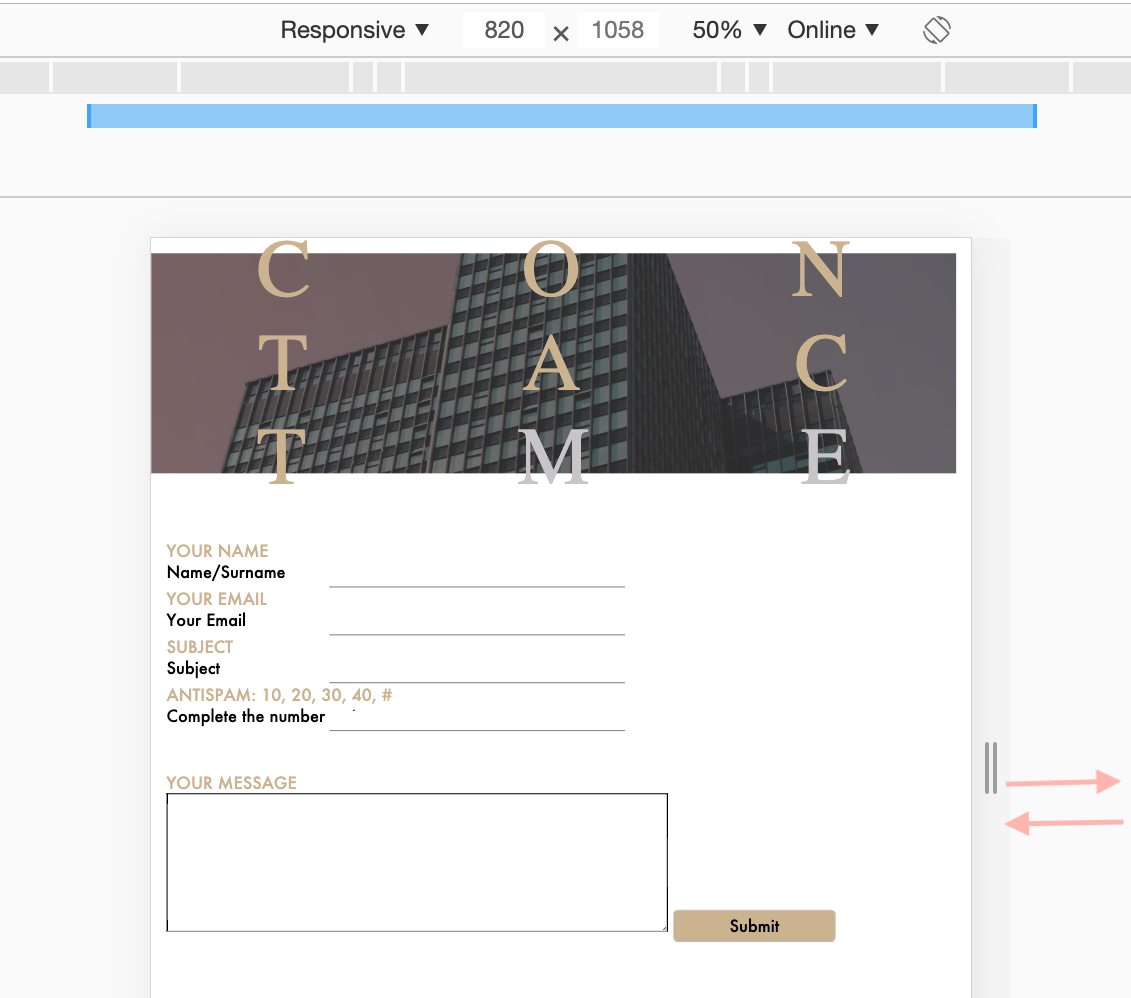Click the antispam number completion field
This screenshot has width=1131, height=998.
tap(477, 725)
